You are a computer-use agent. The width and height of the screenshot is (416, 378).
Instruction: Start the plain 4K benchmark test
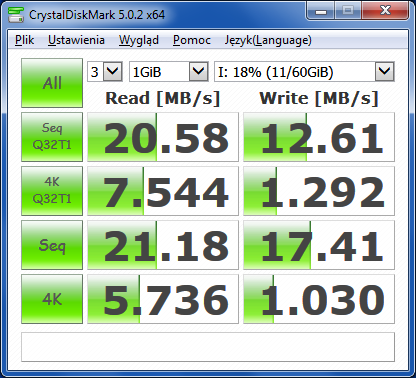click(52, 299)
